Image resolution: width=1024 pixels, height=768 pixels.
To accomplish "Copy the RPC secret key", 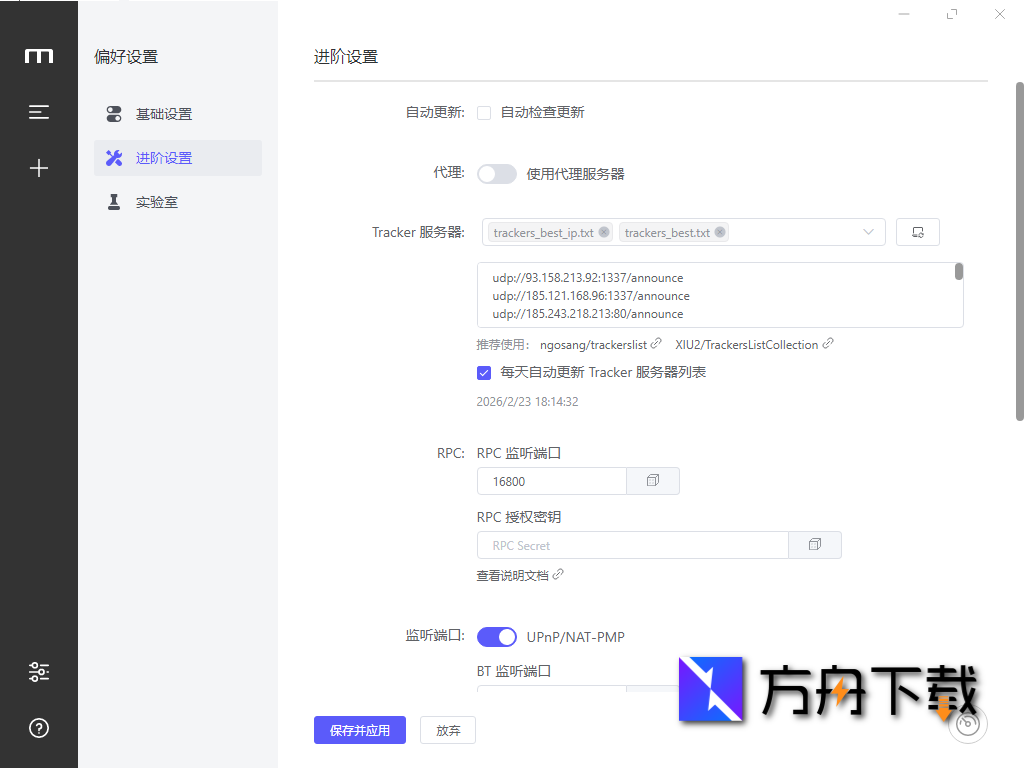I will tap(815, 544).
